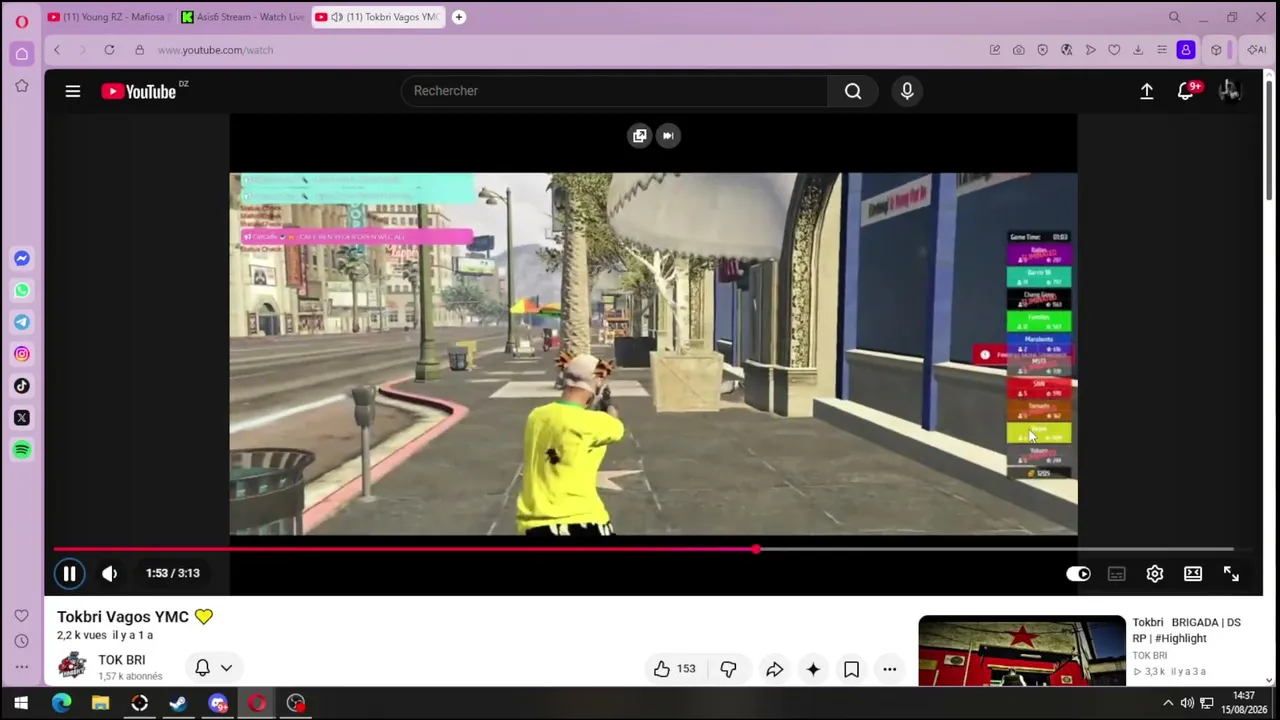Switch to the Asis6 Stream tab
The image size is (1280, 720).
(x=243, y=17)
